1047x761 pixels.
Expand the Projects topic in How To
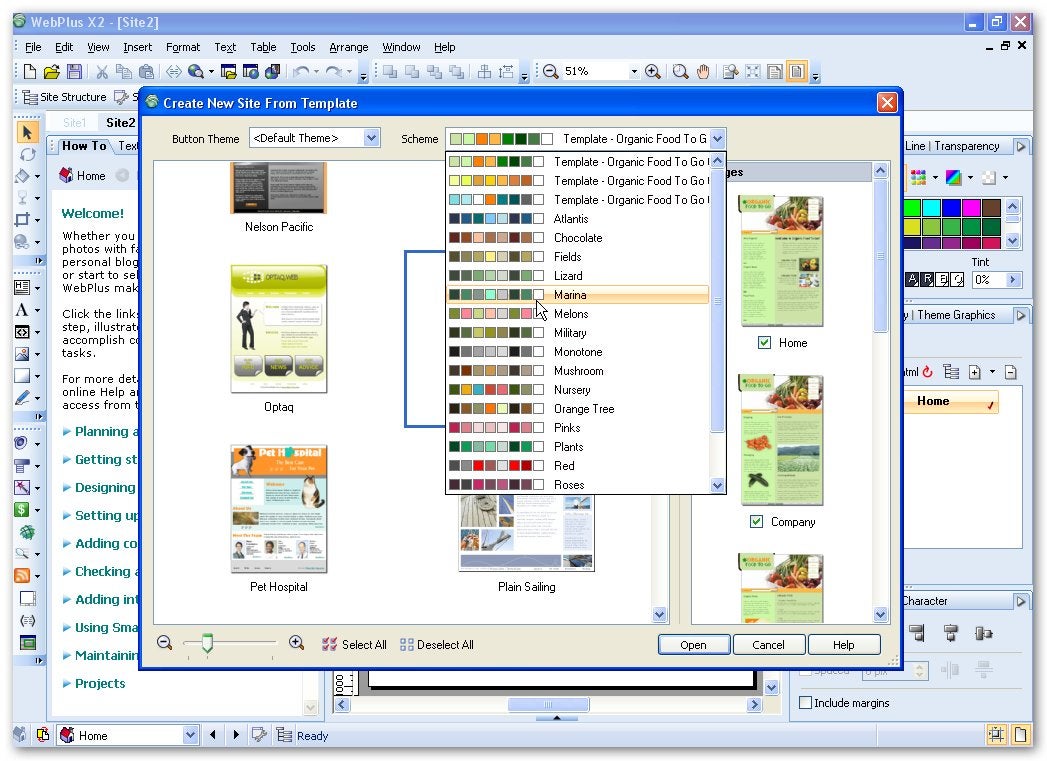(x=67, y=684)
